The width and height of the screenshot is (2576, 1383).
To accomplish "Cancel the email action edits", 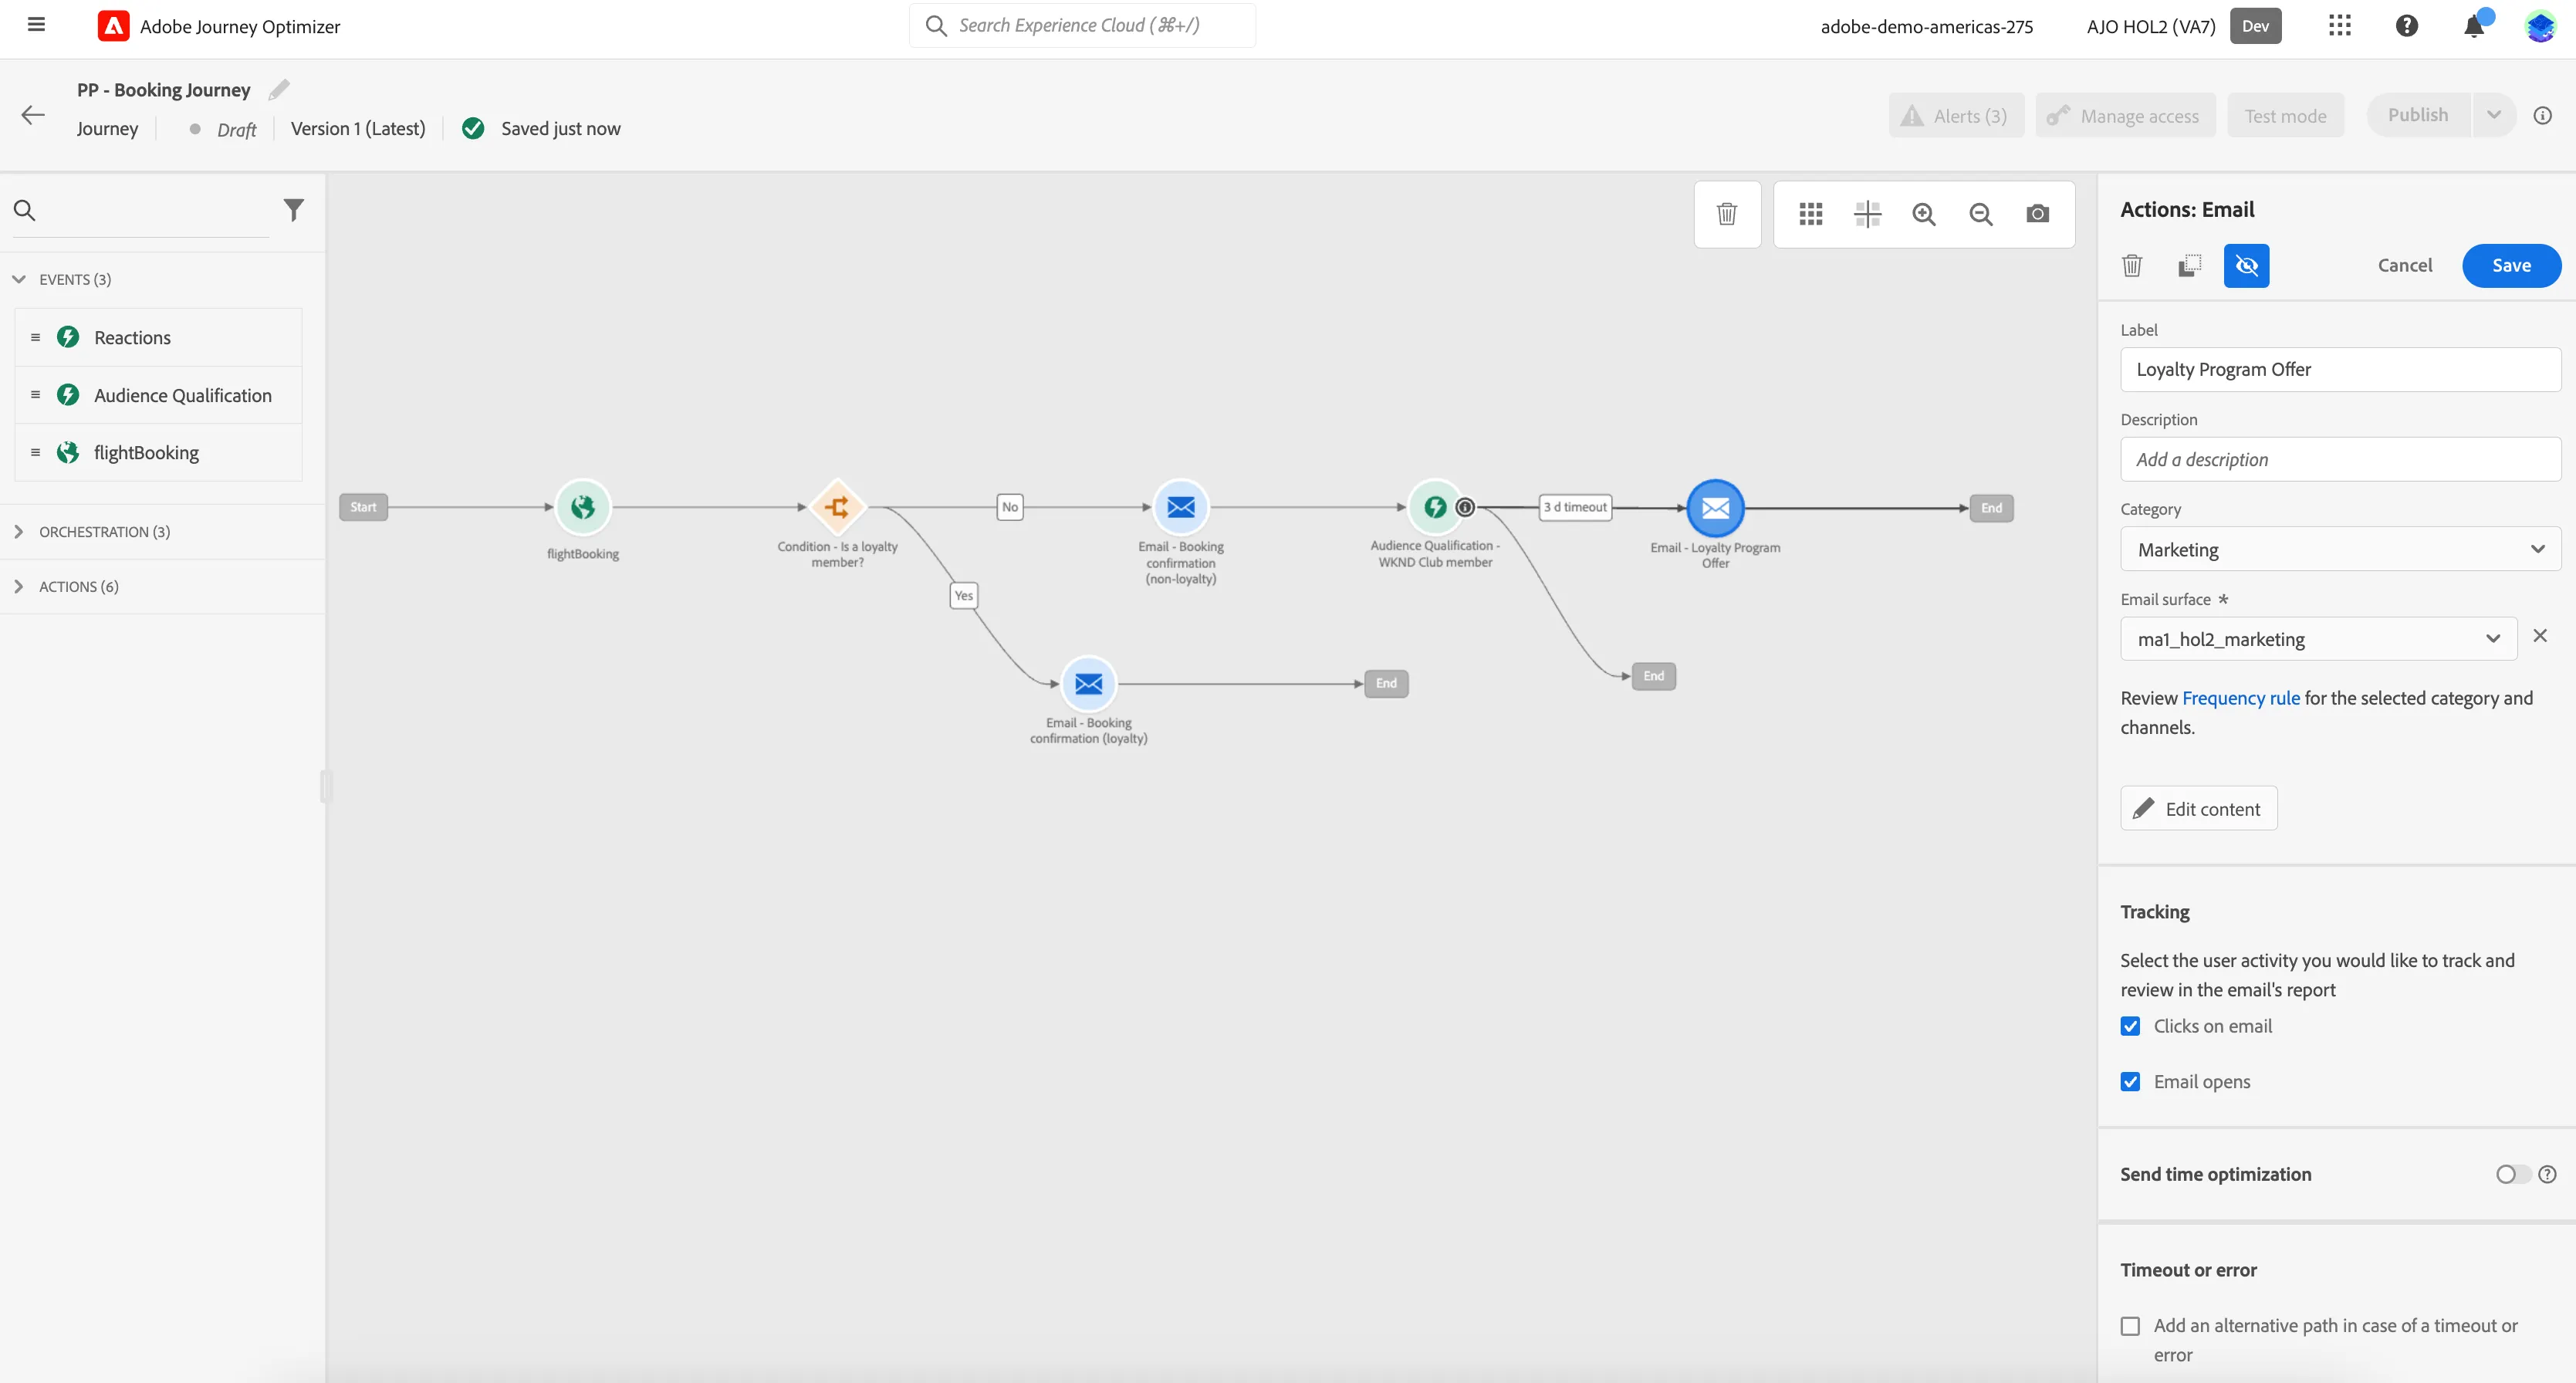I will 2405,265.
